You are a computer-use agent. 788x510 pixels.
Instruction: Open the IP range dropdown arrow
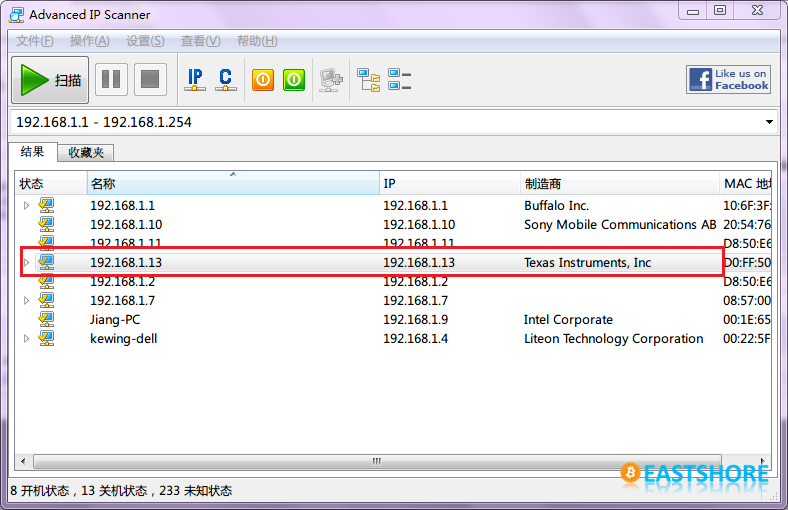click(769, 122)
